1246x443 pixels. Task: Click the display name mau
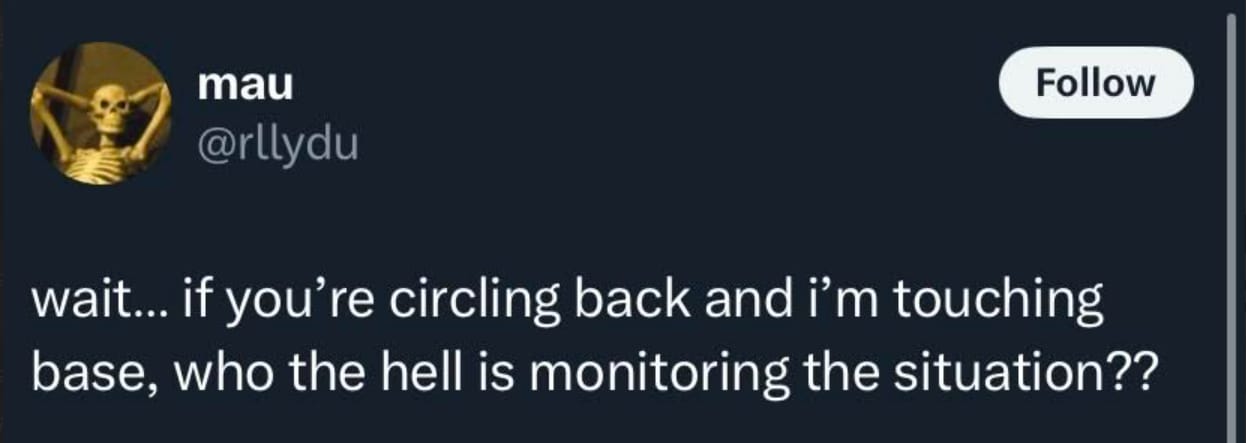tap(246, 86)
